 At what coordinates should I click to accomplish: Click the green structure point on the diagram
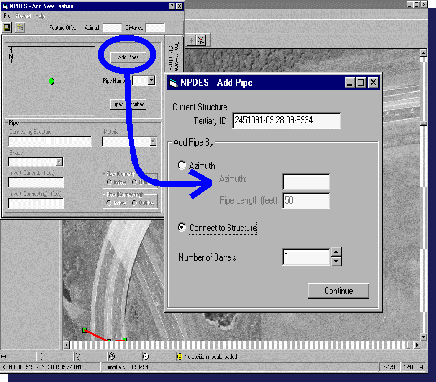tap(51, 81)
